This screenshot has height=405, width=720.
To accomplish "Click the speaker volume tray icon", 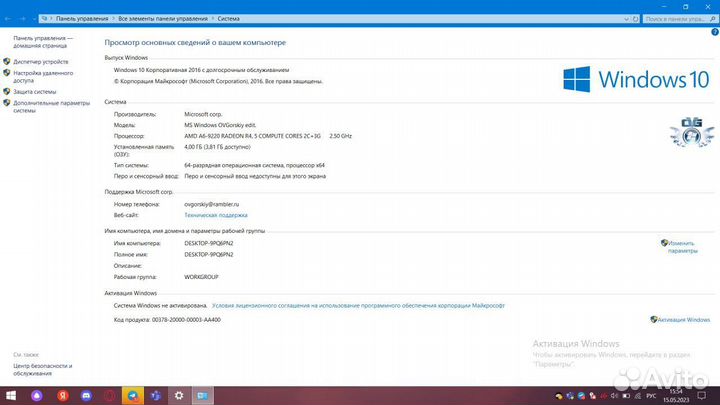I will point(614,395).
